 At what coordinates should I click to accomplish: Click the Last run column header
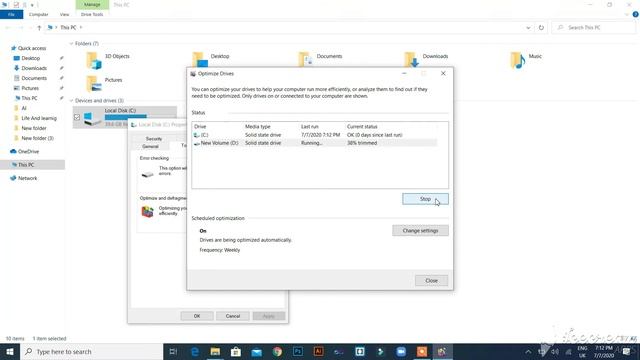[x=310, y=127]
